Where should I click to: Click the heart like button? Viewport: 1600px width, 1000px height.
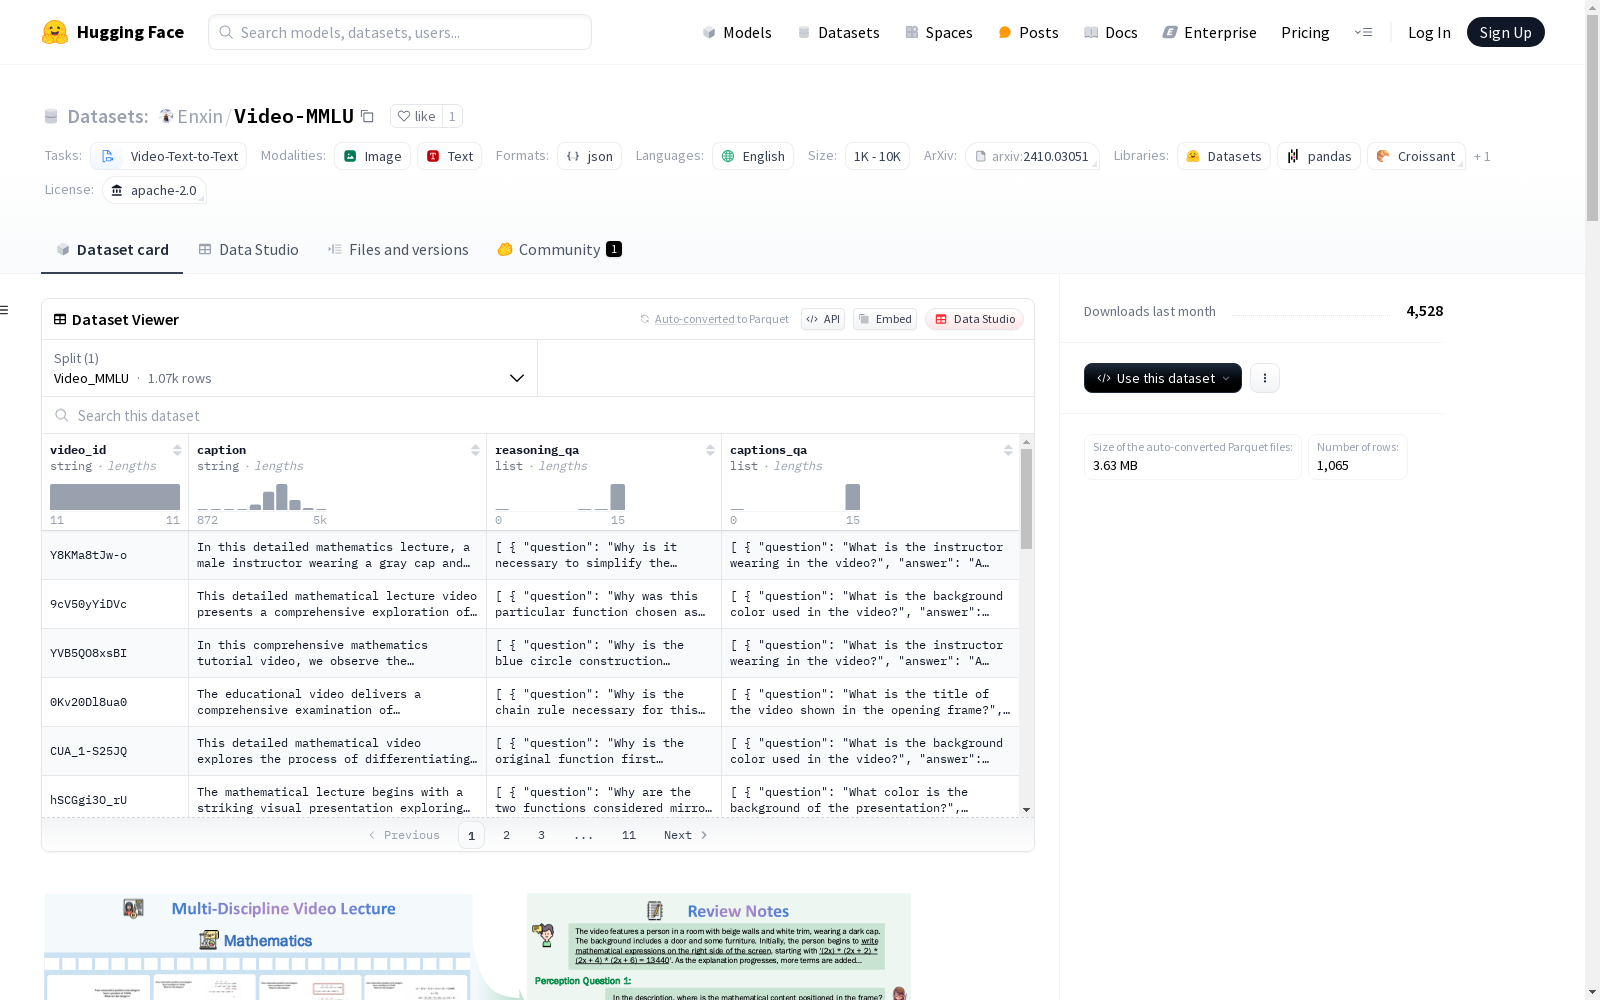416,116
